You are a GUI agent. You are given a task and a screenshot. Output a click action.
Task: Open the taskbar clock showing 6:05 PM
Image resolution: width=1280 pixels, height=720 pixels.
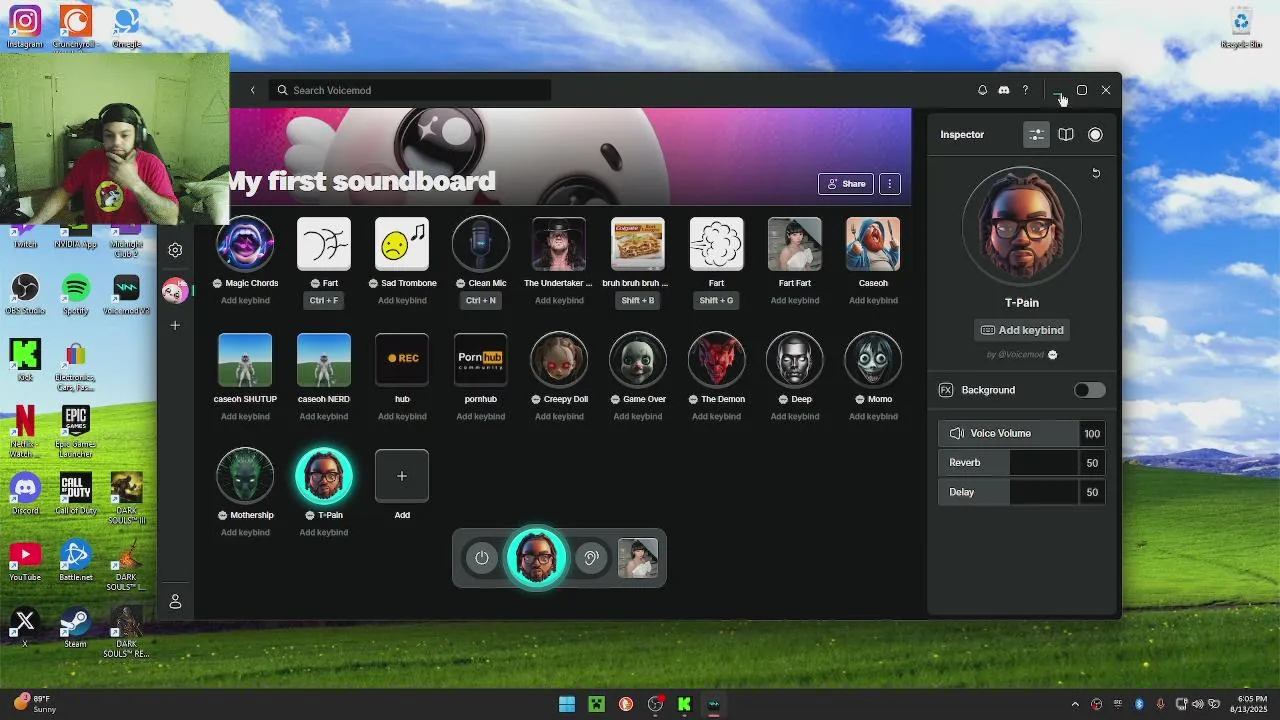(1251, 704)
